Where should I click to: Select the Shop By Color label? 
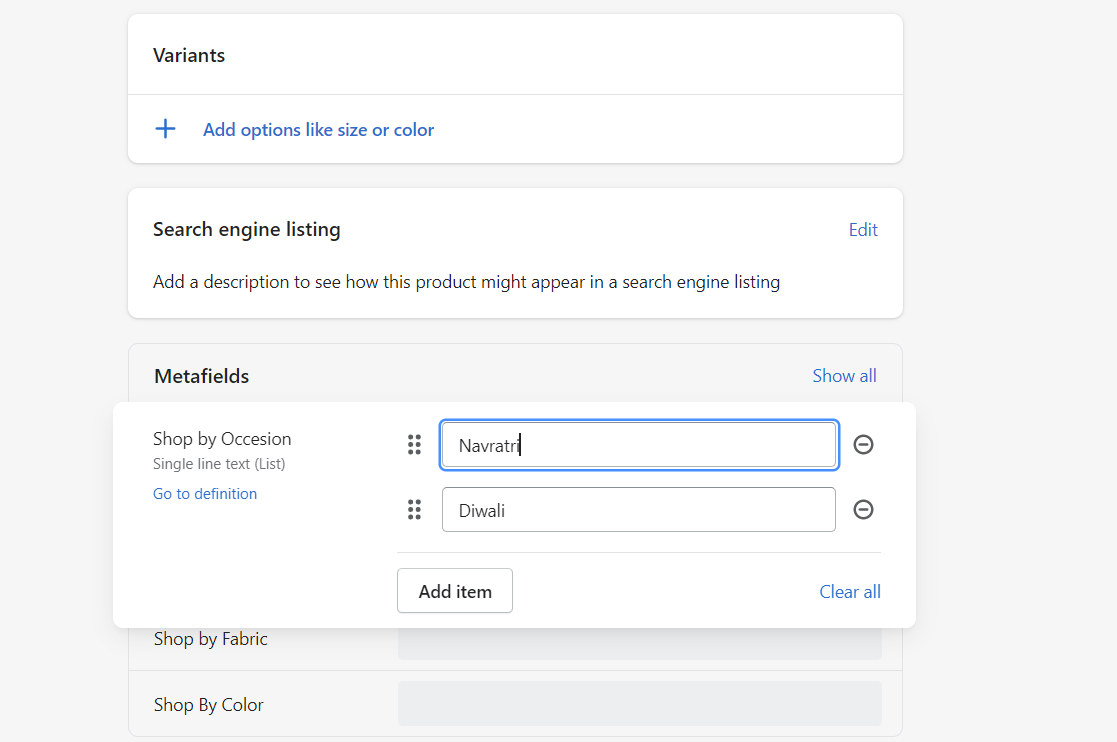209,705
